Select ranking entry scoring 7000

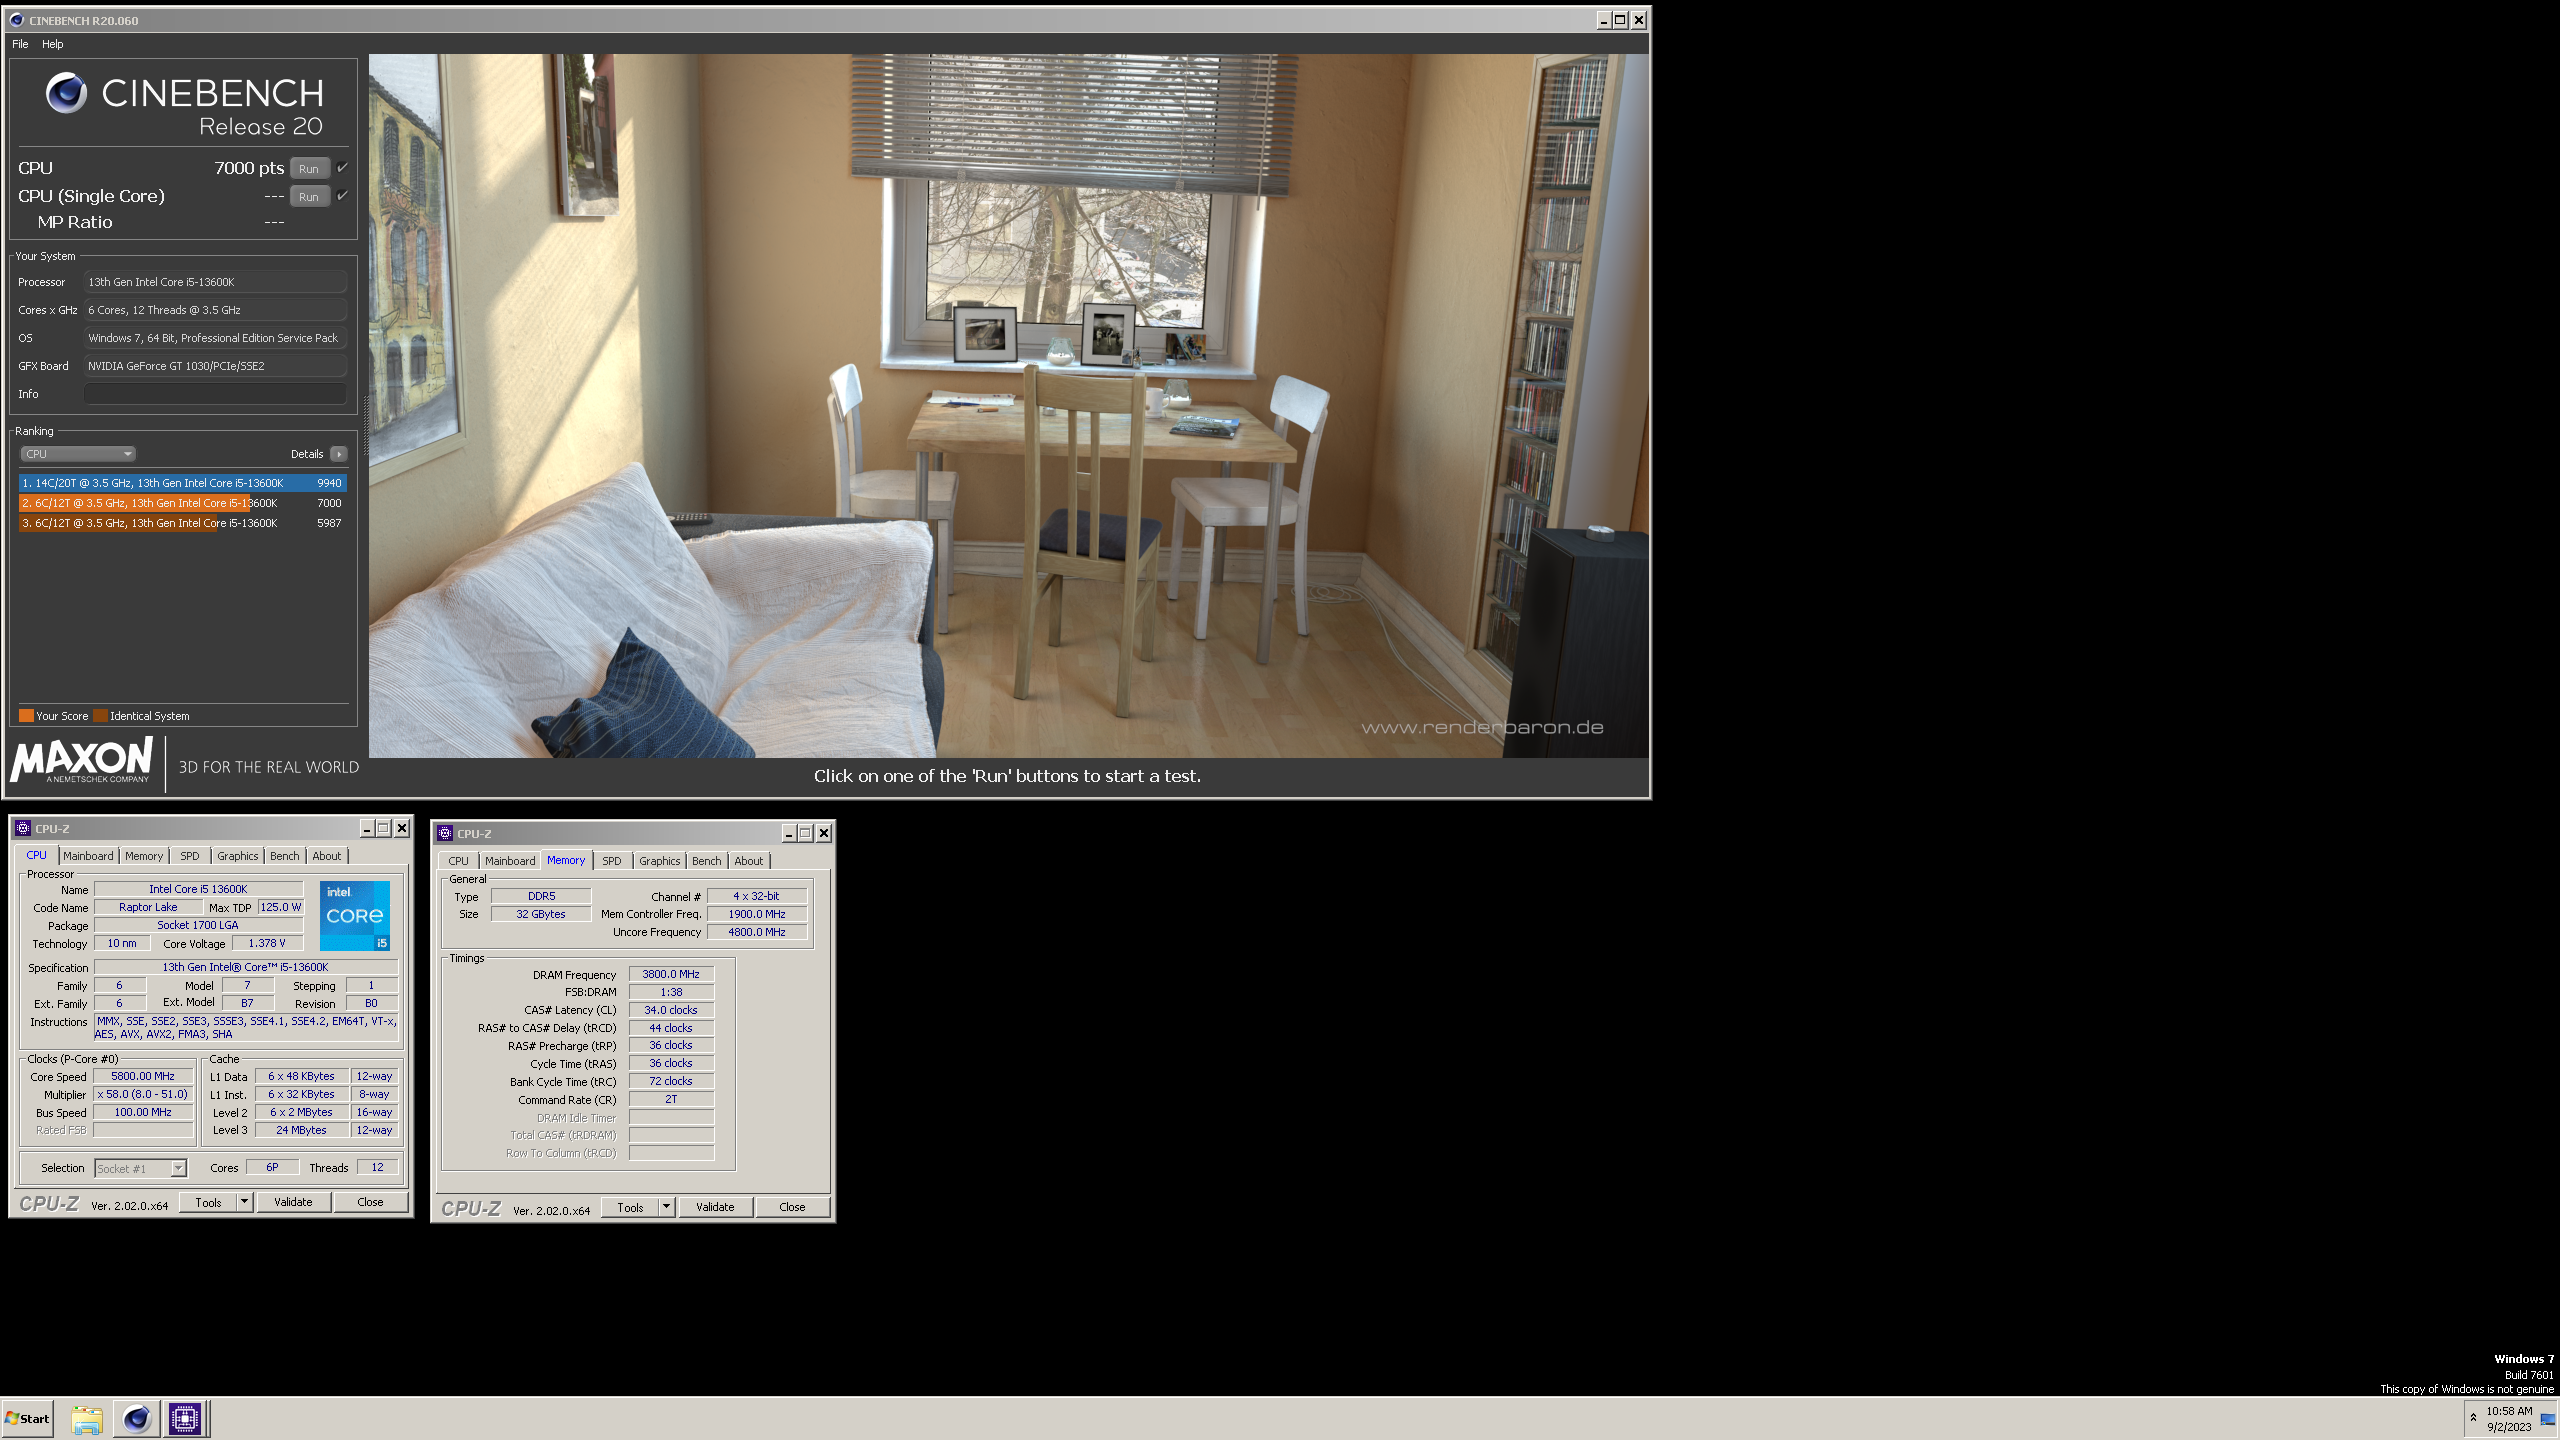(183, 503)
